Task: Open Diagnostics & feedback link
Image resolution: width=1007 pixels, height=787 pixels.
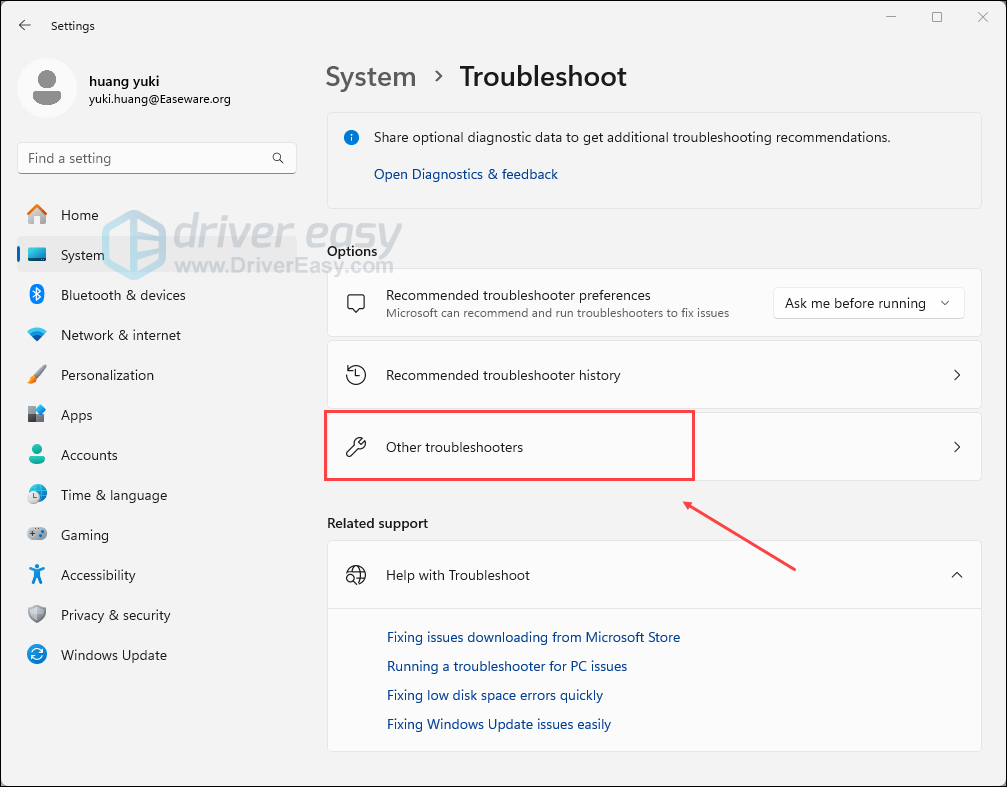Action: [x=465, y=174]
